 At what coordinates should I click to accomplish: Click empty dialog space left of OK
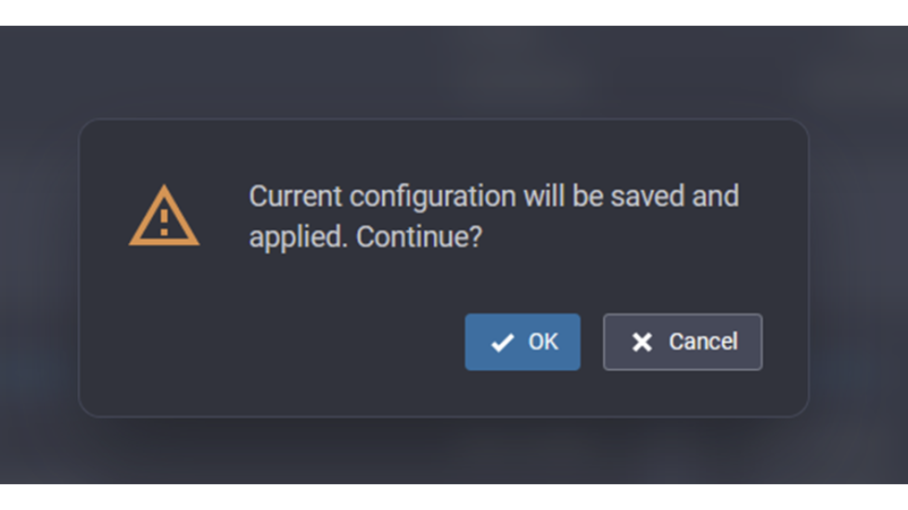point(272,342)
